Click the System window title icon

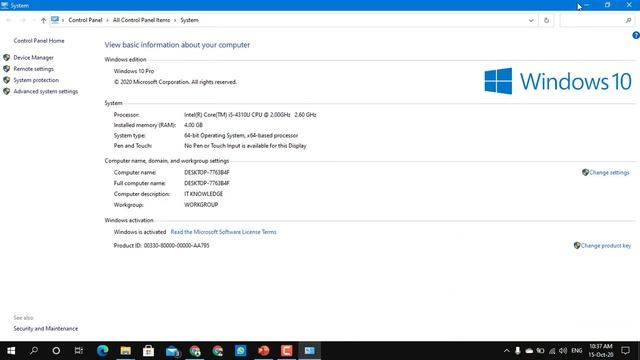click(x=5, y=5)
